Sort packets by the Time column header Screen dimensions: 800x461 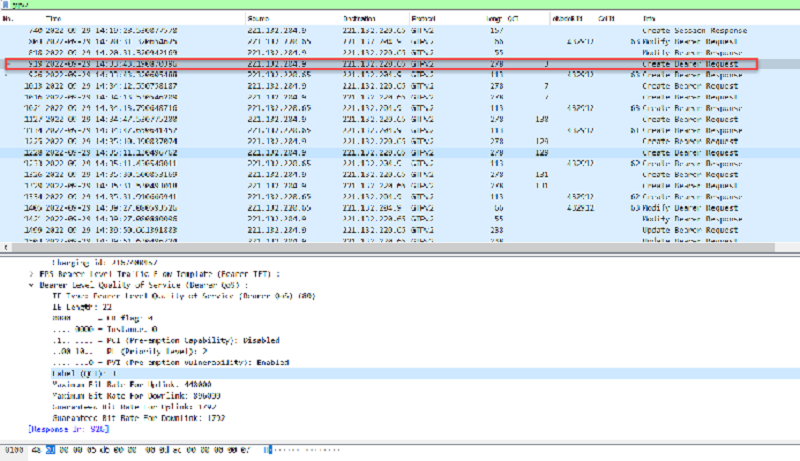[53, 18]
